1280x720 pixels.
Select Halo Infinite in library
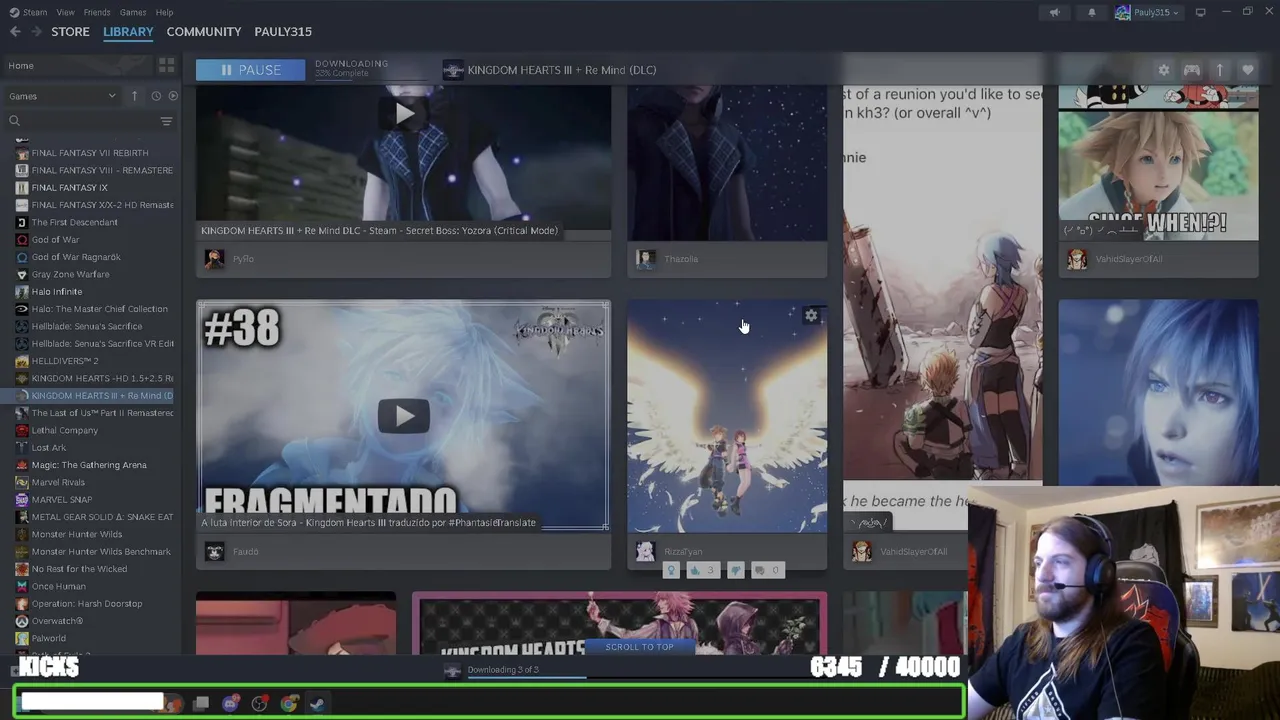[57, 292]
